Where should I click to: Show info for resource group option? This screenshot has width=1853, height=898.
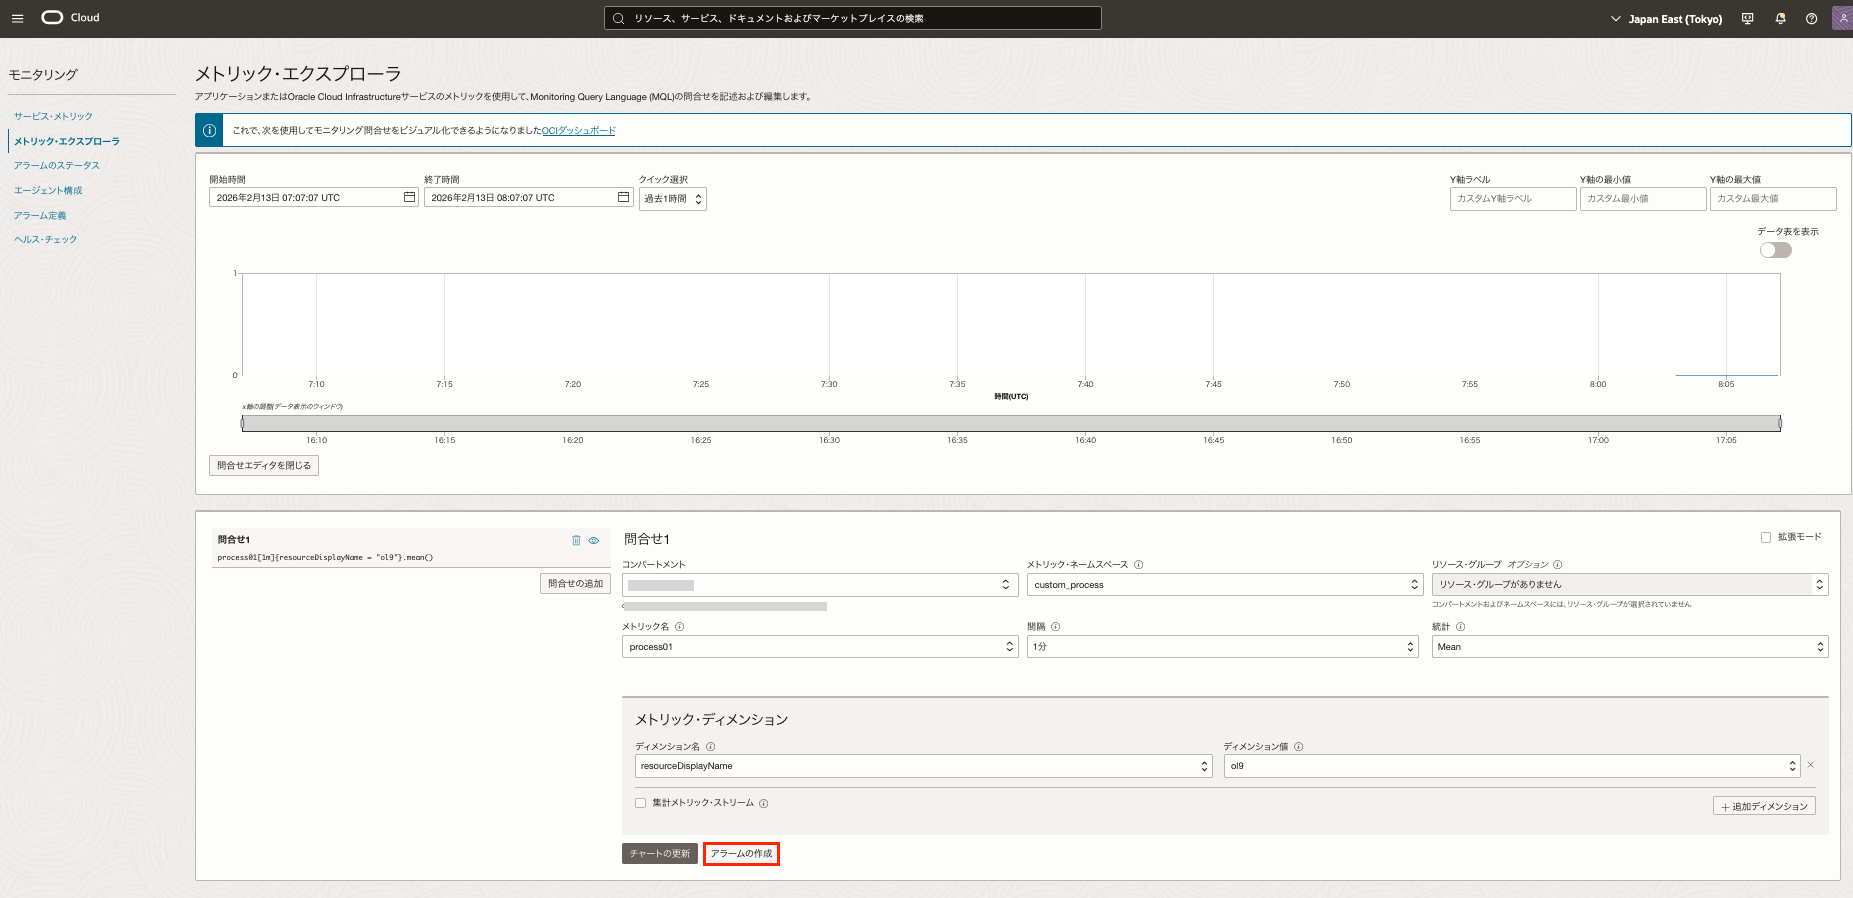pyautogui.click(x=1558, y=565)
